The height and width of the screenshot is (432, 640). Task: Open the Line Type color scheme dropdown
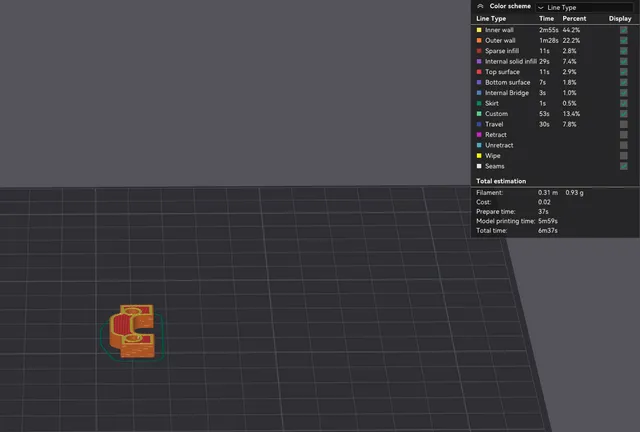[585, 7]
